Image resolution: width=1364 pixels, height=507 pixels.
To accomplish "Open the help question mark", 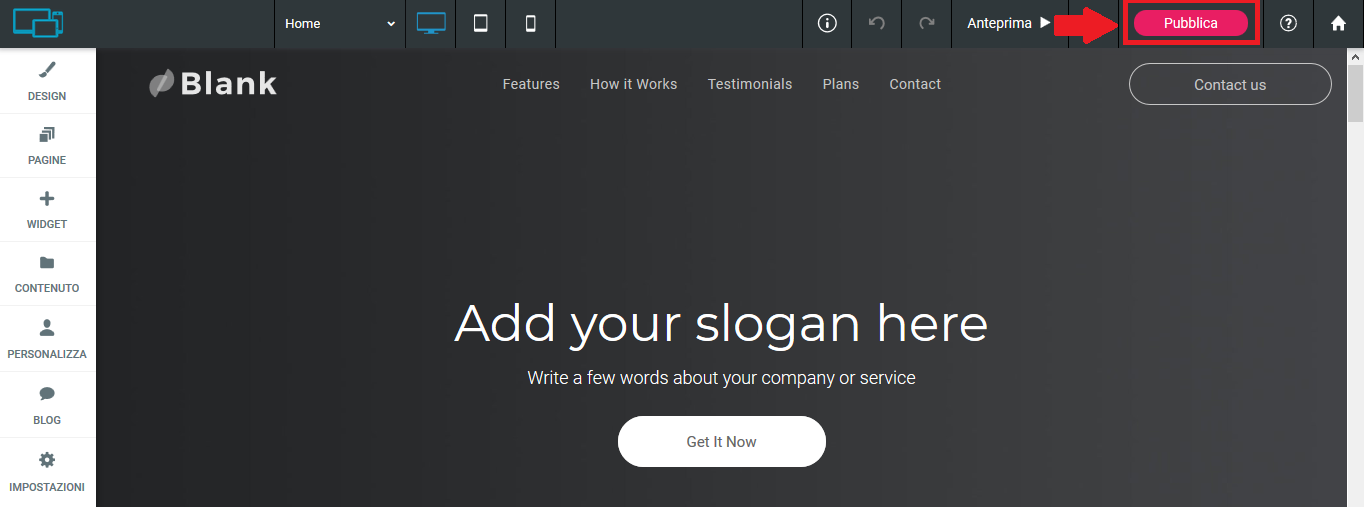I will coord(1288,23).
